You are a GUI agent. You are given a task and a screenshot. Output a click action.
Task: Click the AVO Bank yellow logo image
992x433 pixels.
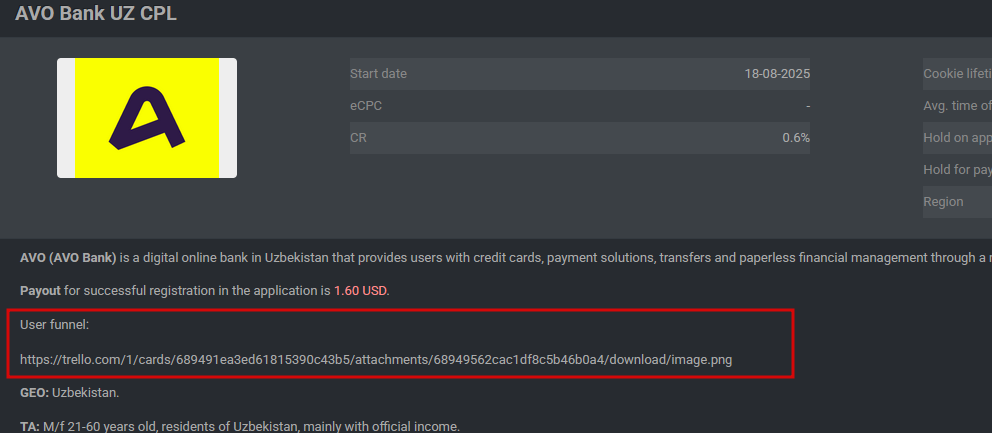coord(147,118)
